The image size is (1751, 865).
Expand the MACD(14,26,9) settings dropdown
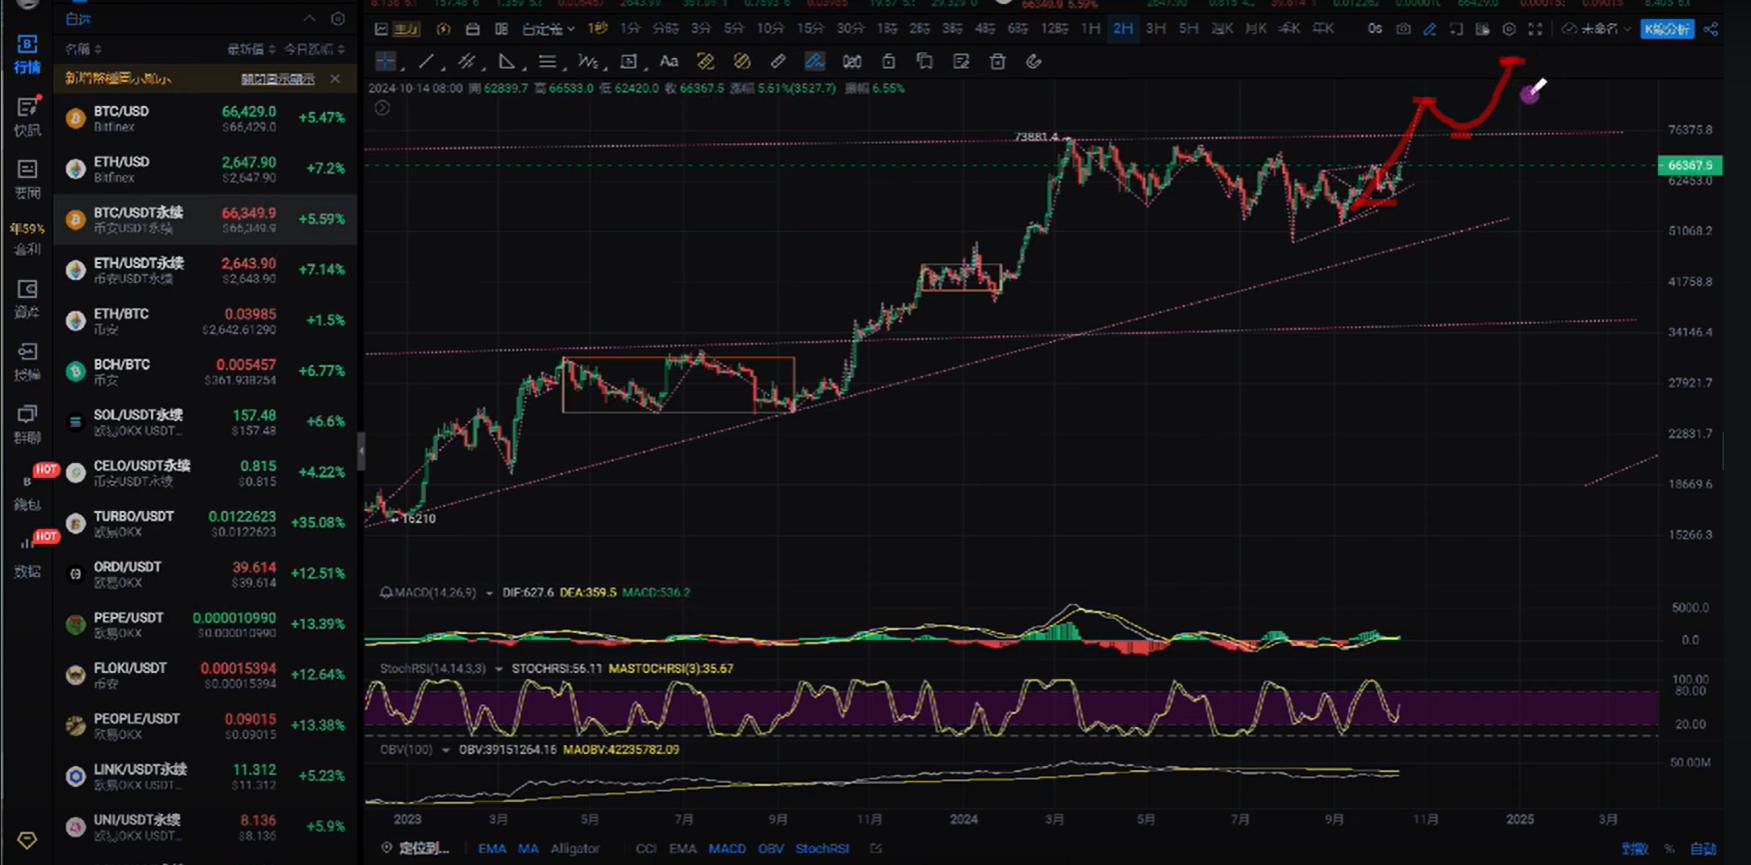pyautogui.click(x=489, y=593)
